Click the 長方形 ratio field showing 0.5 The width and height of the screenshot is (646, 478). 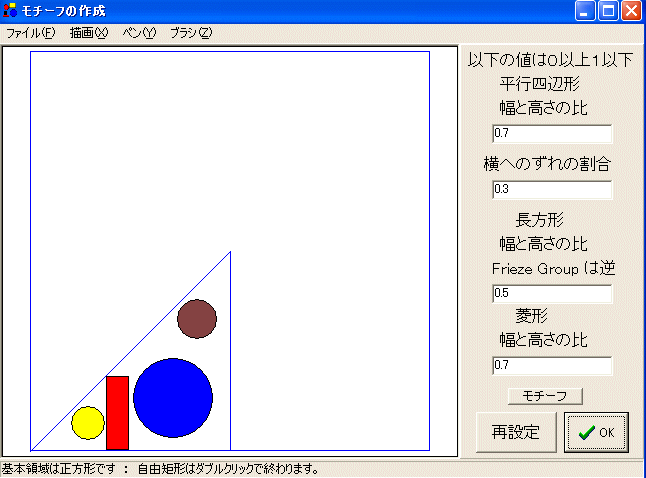[552, 293]
